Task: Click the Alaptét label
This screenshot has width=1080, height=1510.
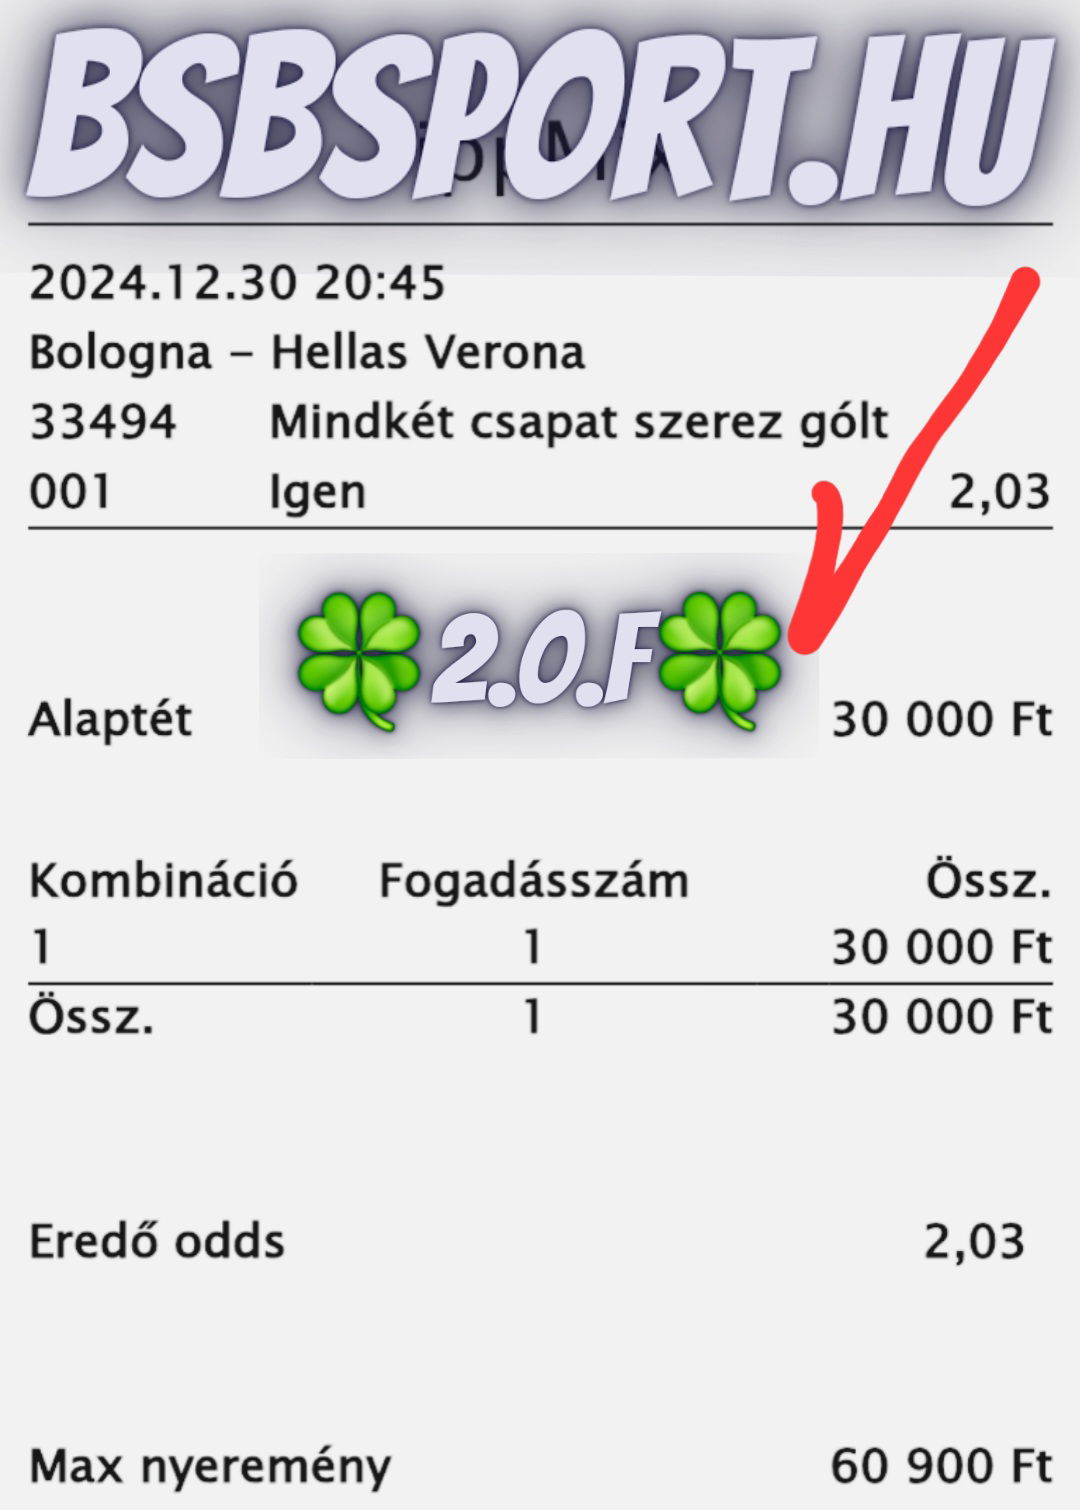Action: tap(110, 720)
